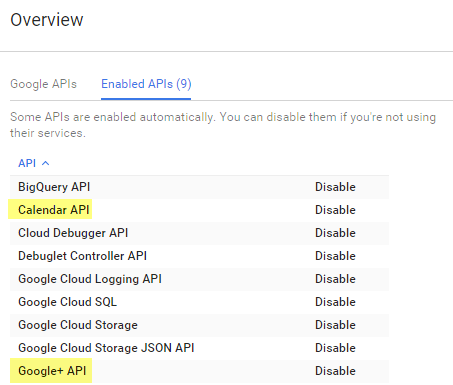Viewport: 453px width, 385px height.
Task: Disable the Google Cloud Logging API
Action: tap(335, 279)
